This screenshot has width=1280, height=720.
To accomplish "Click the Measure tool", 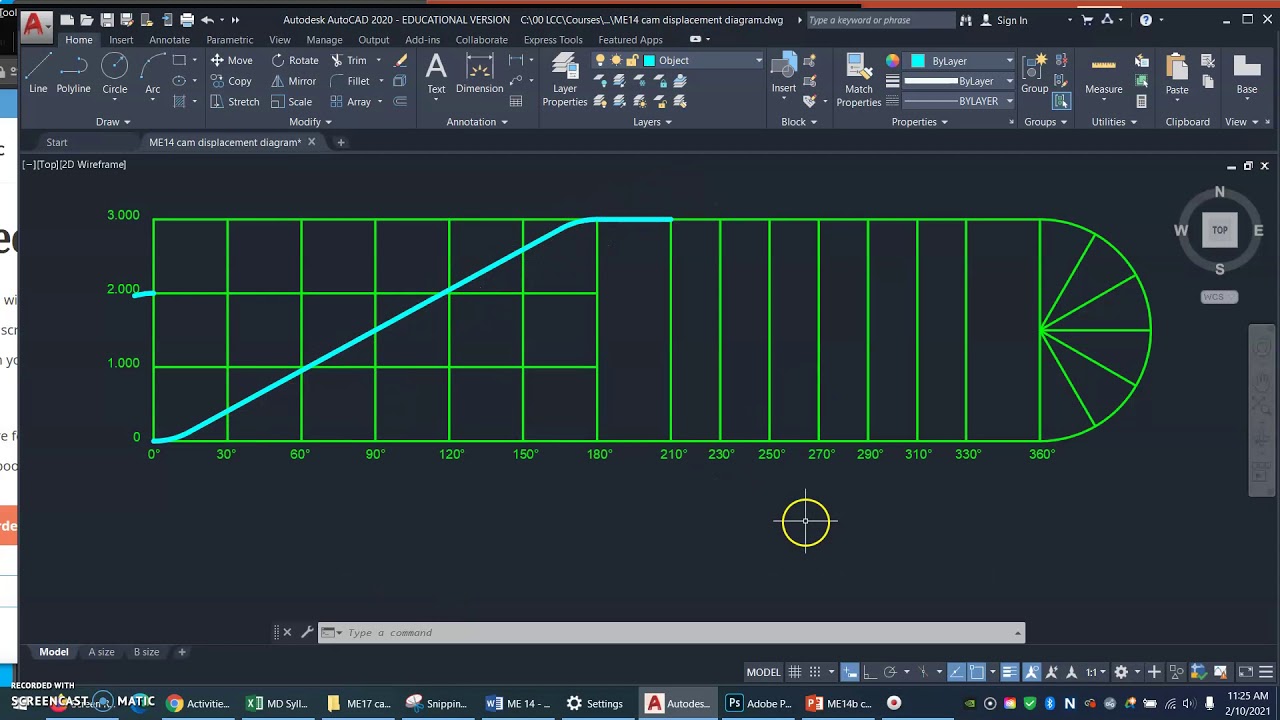I will (x=1104, y=74).
